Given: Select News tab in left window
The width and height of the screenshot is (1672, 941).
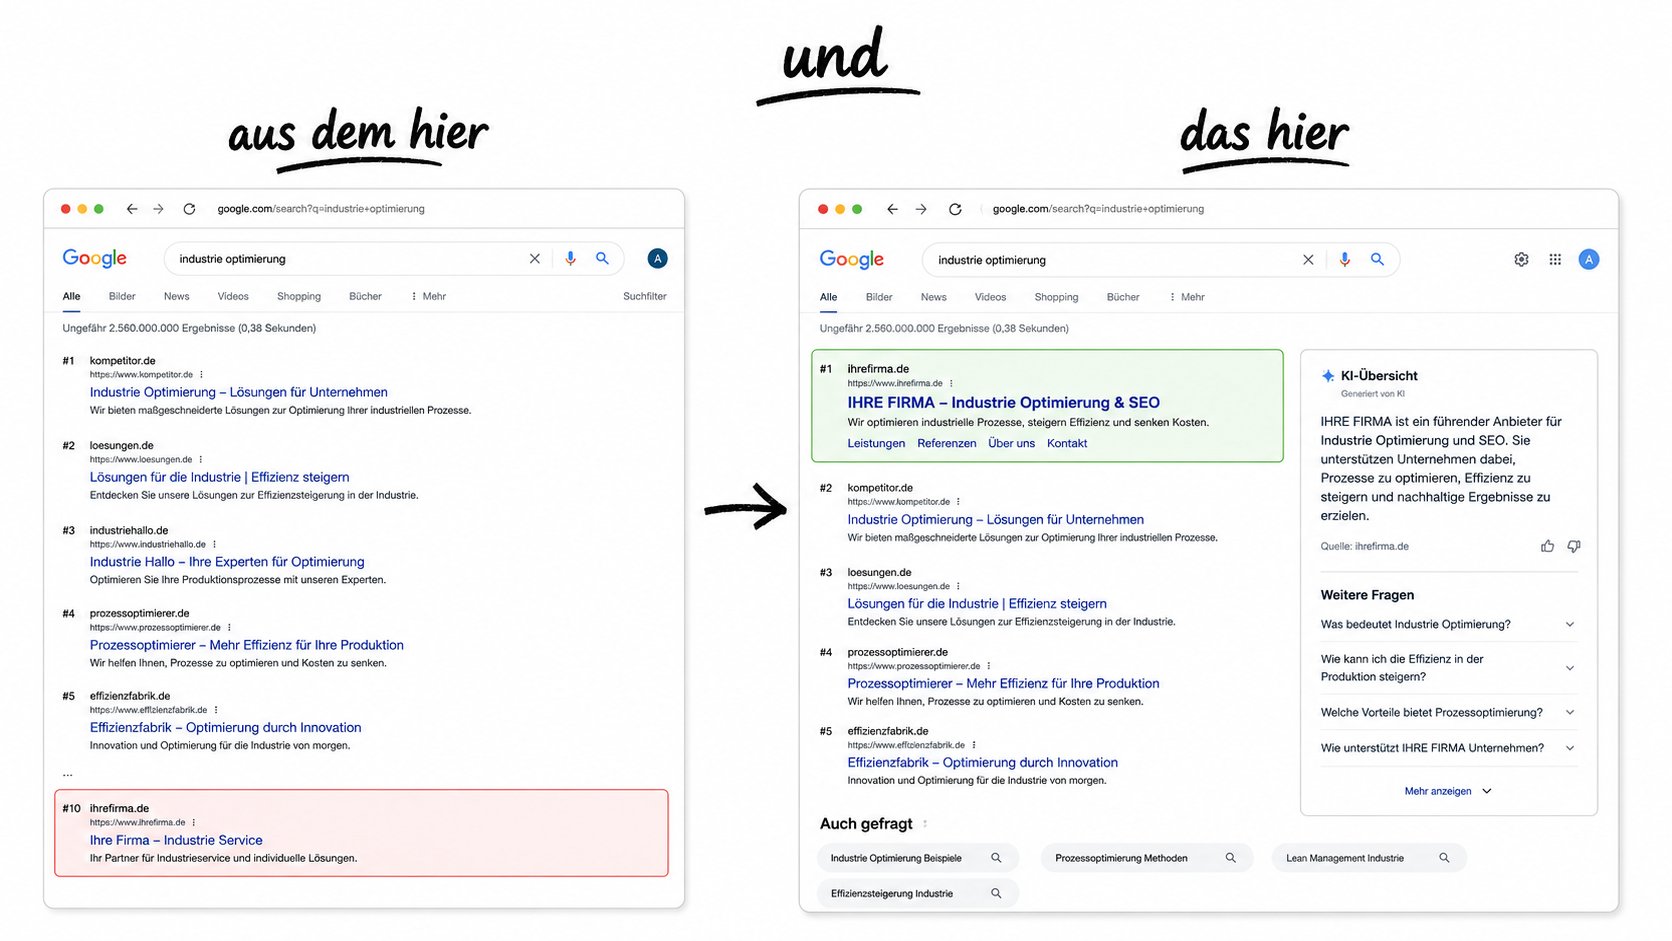Looking at the screenshot, I should tap(177, 296).
